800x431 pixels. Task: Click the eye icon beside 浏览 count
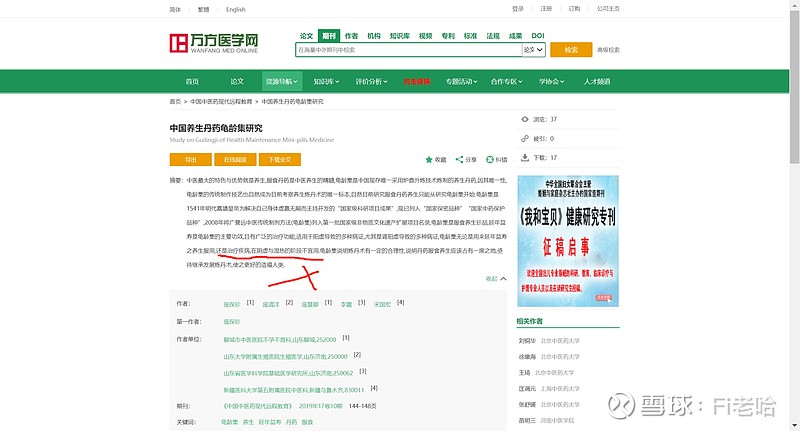(524, 119)
